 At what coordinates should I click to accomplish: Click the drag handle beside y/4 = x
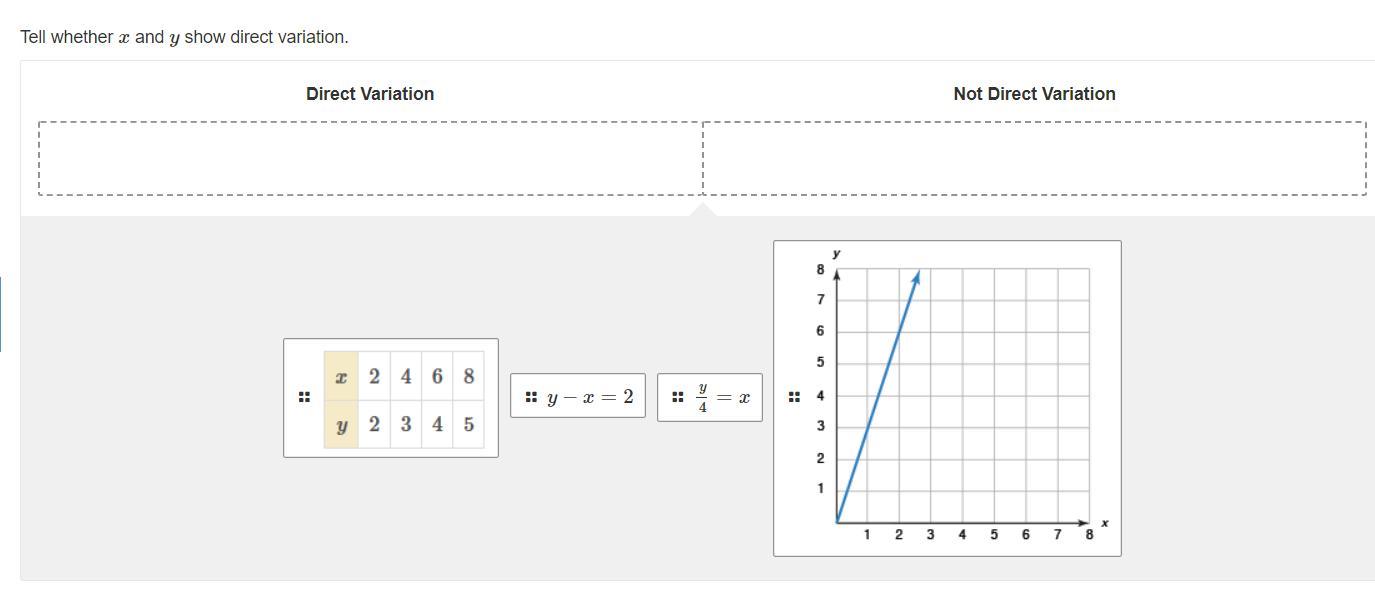click(x=678, y=397)
